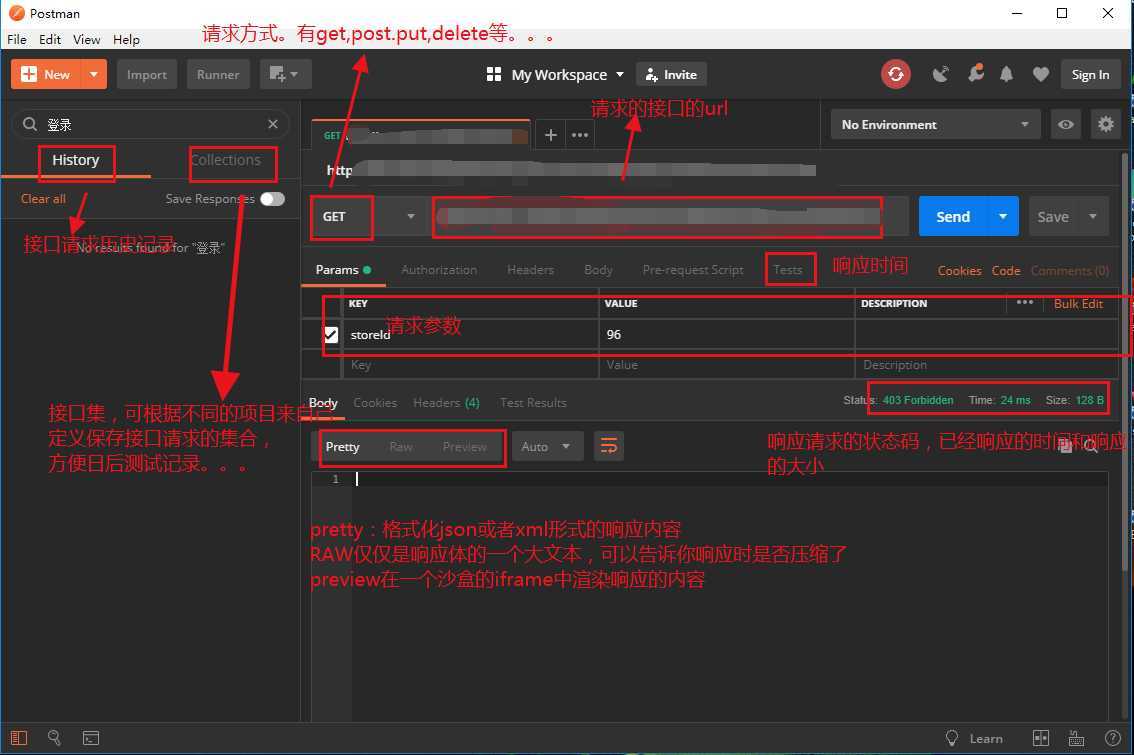Open the response Cookies tab
1134x755 pixels.
(375, 403)
